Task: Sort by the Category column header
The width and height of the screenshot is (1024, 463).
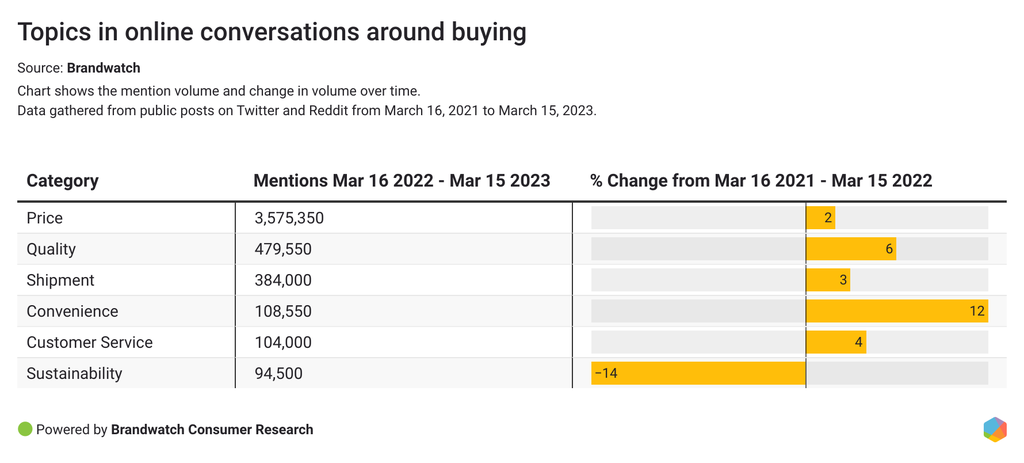Action: [62, 181]
